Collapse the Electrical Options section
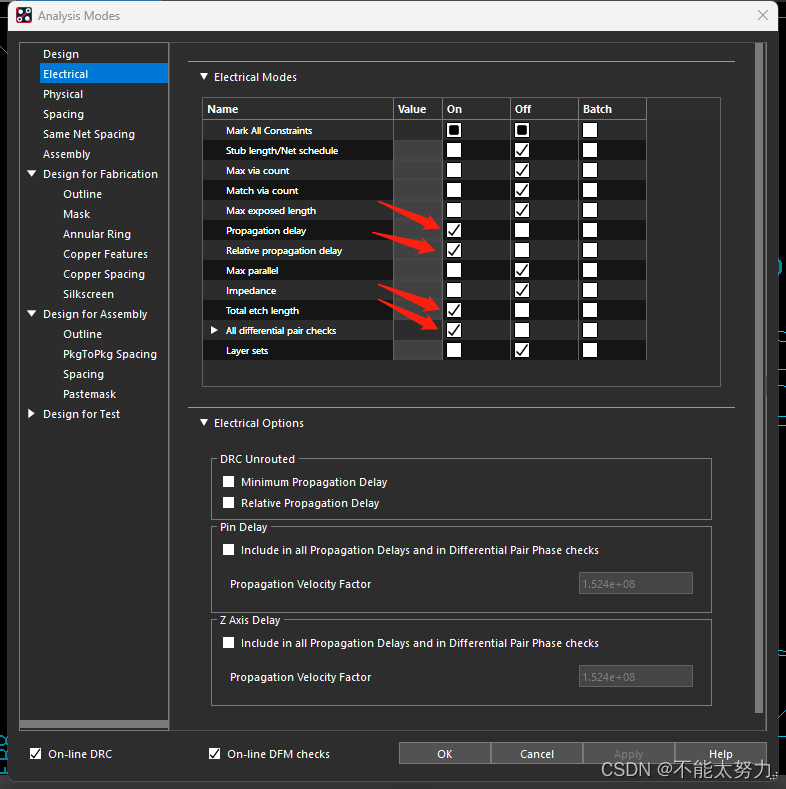The width and height of the screenshot is (786, 789). [x=204, y=423]
